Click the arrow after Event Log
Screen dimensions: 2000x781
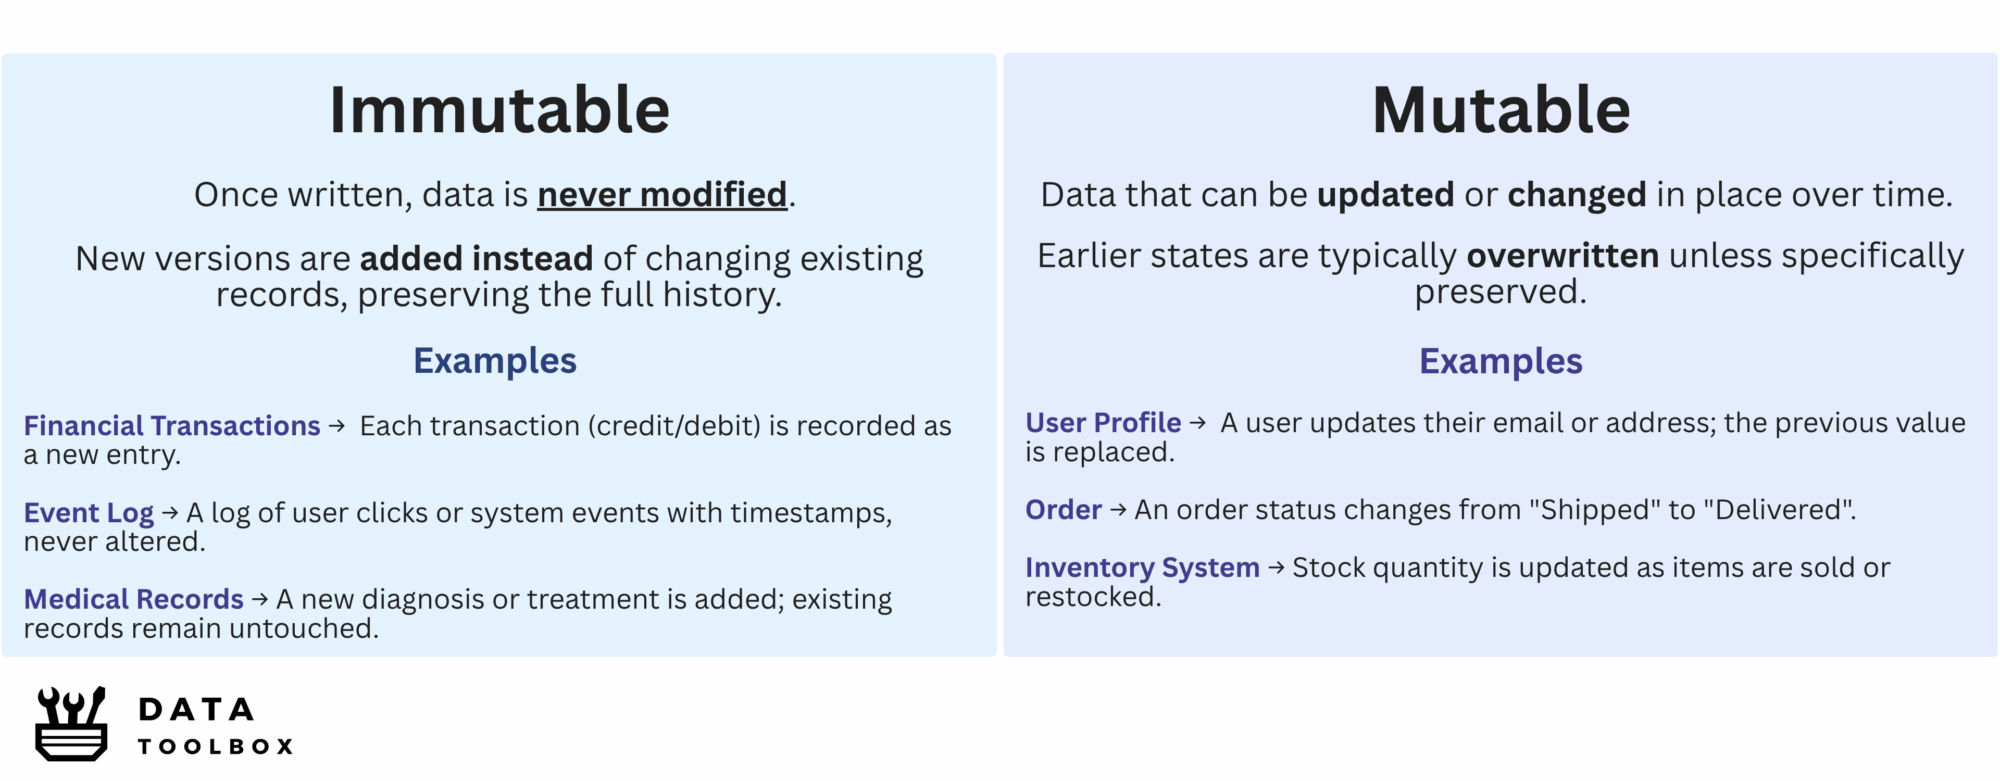tap(170, 513)
